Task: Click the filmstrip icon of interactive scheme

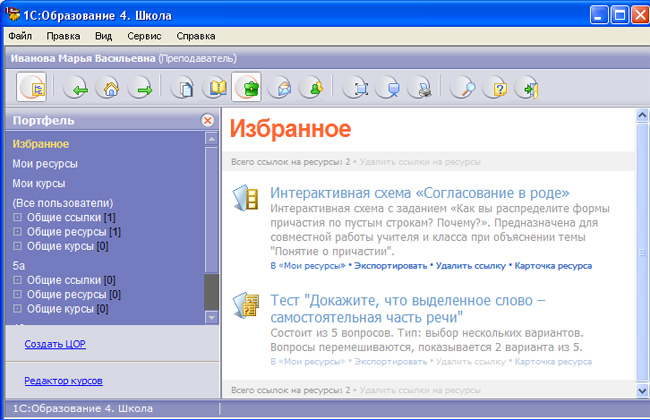Action: pyautogui.click(x=245, y=198)
